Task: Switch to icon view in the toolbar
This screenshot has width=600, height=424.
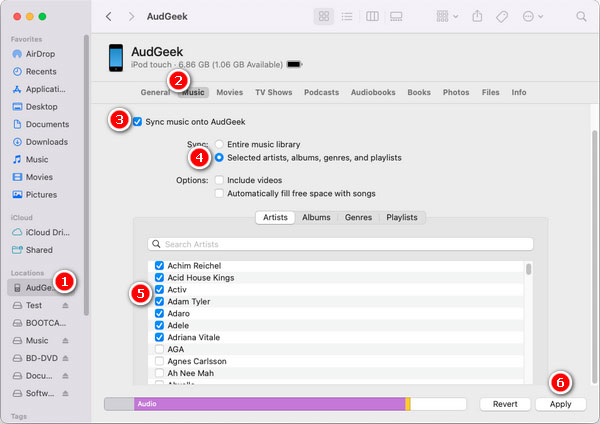Action: point(324,16)
